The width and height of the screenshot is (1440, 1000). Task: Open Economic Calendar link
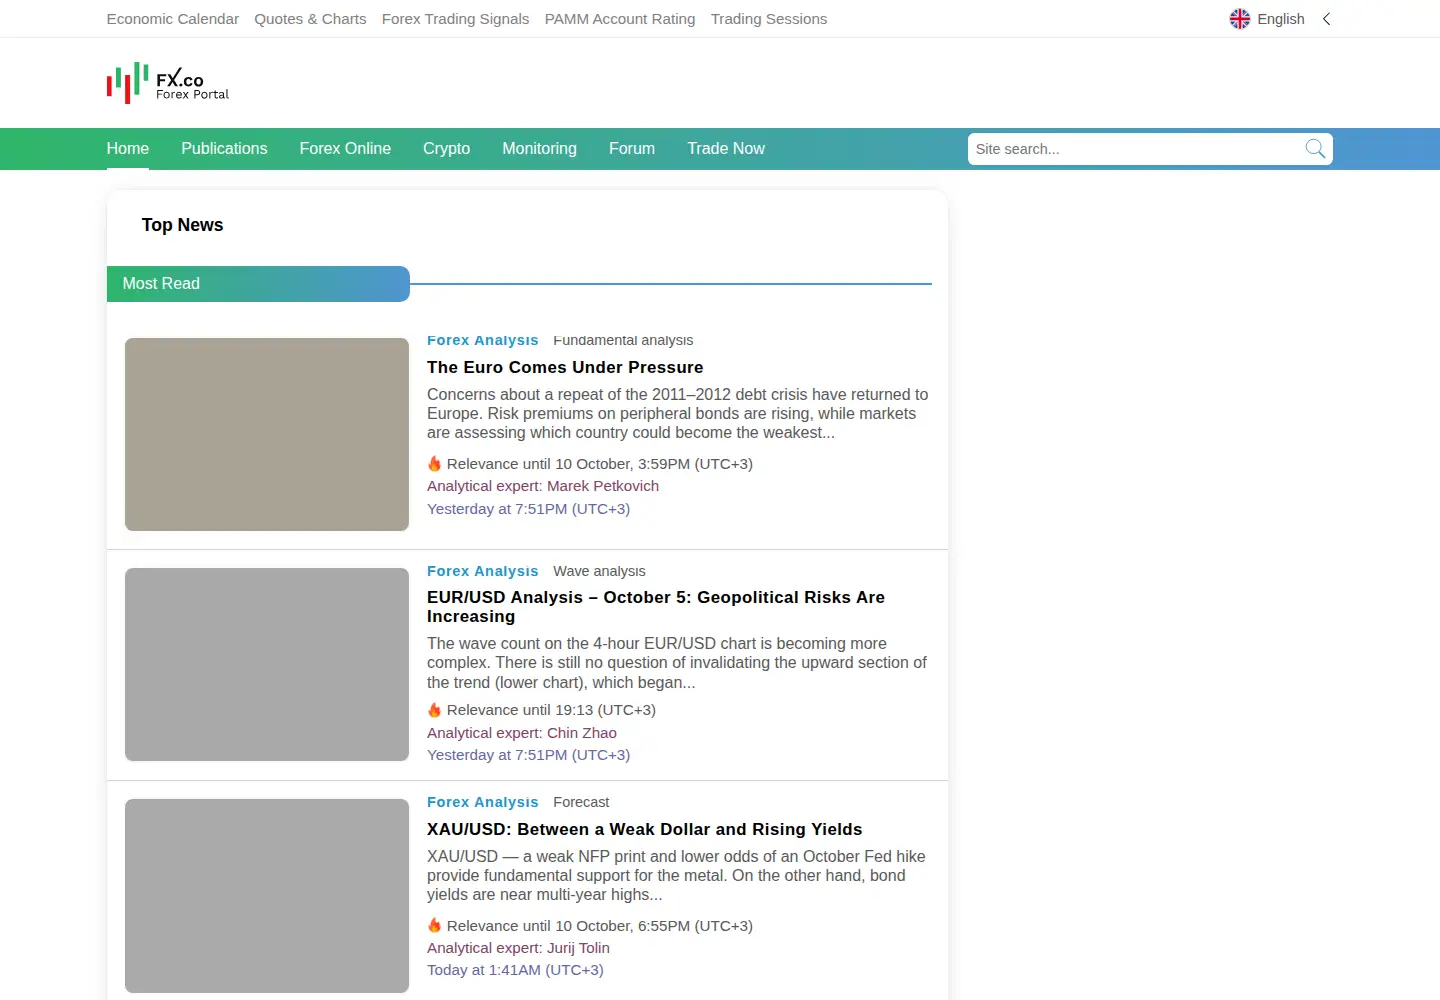click(173, 19)
